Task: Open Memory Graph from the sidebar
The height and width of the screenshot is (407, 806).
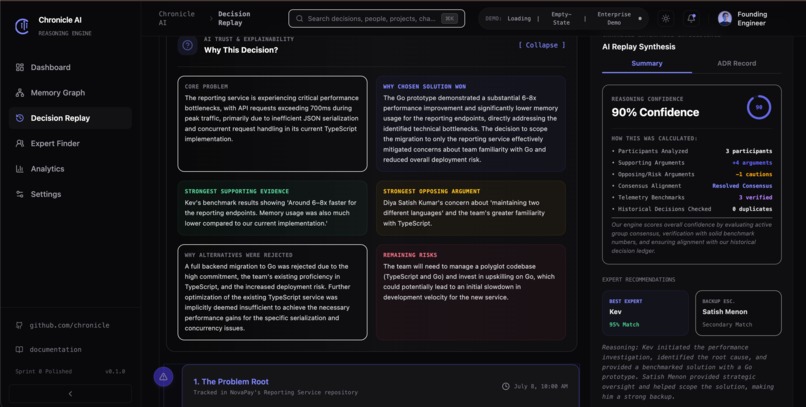Action: click(x=70, y=92)
